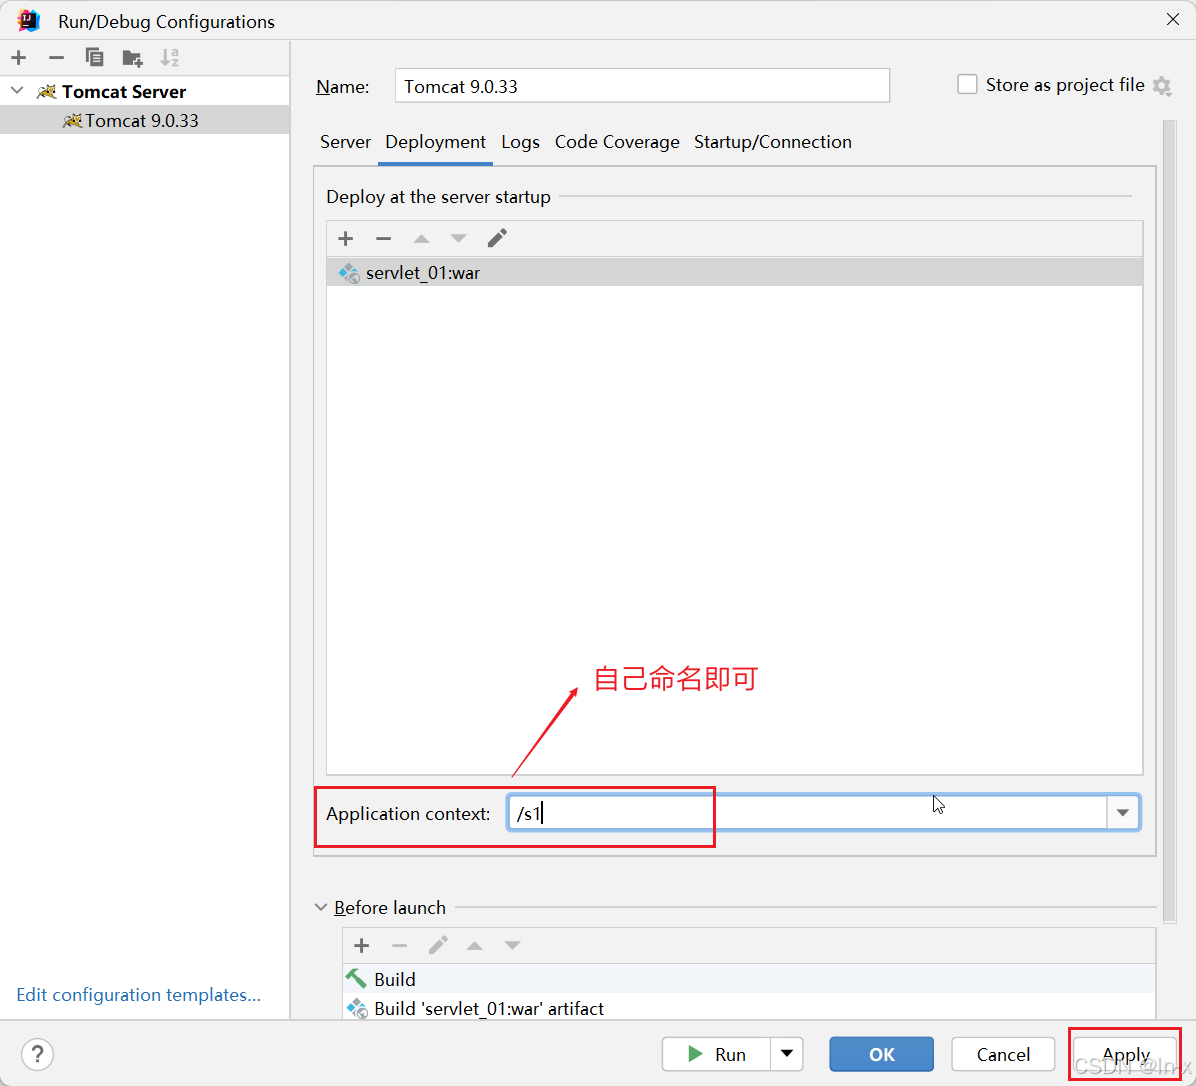This screenshot has width=1196, height=1086.
Task: Open the Run button dropdown arrow
Action: [x=786, y=1054]
